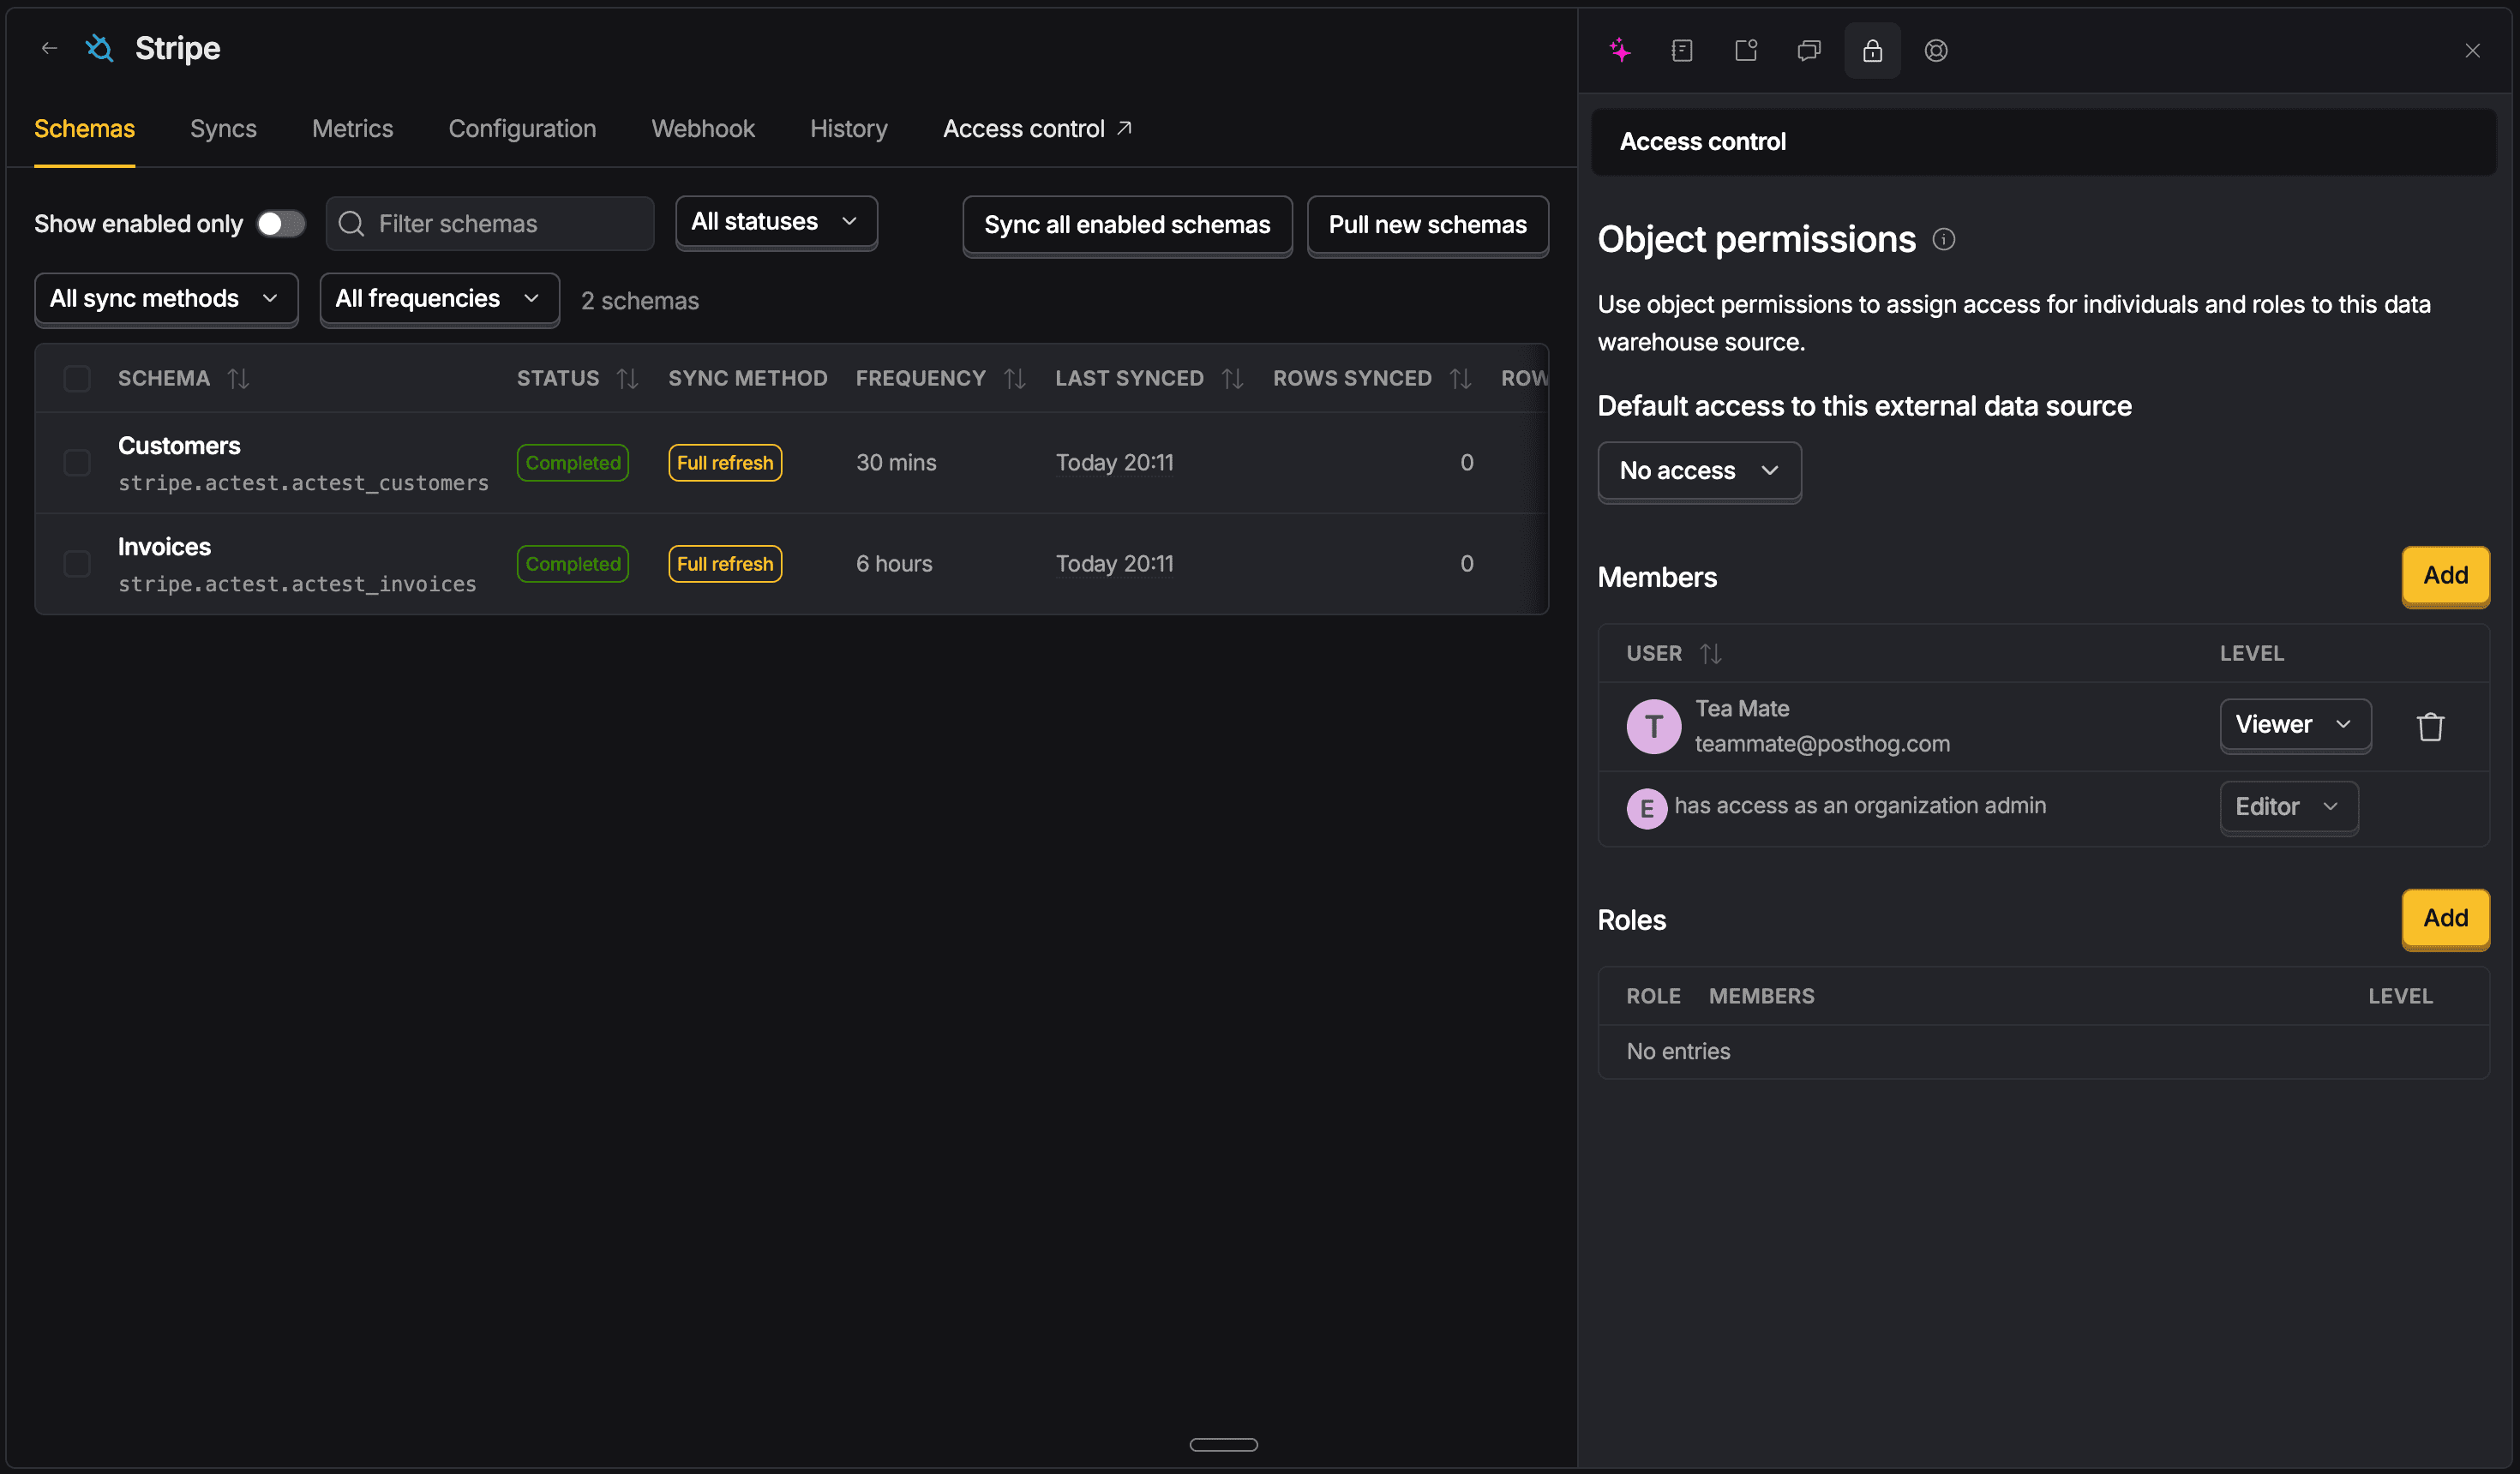Open the PostHog AI sparkle panel
This screenshot has width=2520, height=1474.
coord(1620,50)
